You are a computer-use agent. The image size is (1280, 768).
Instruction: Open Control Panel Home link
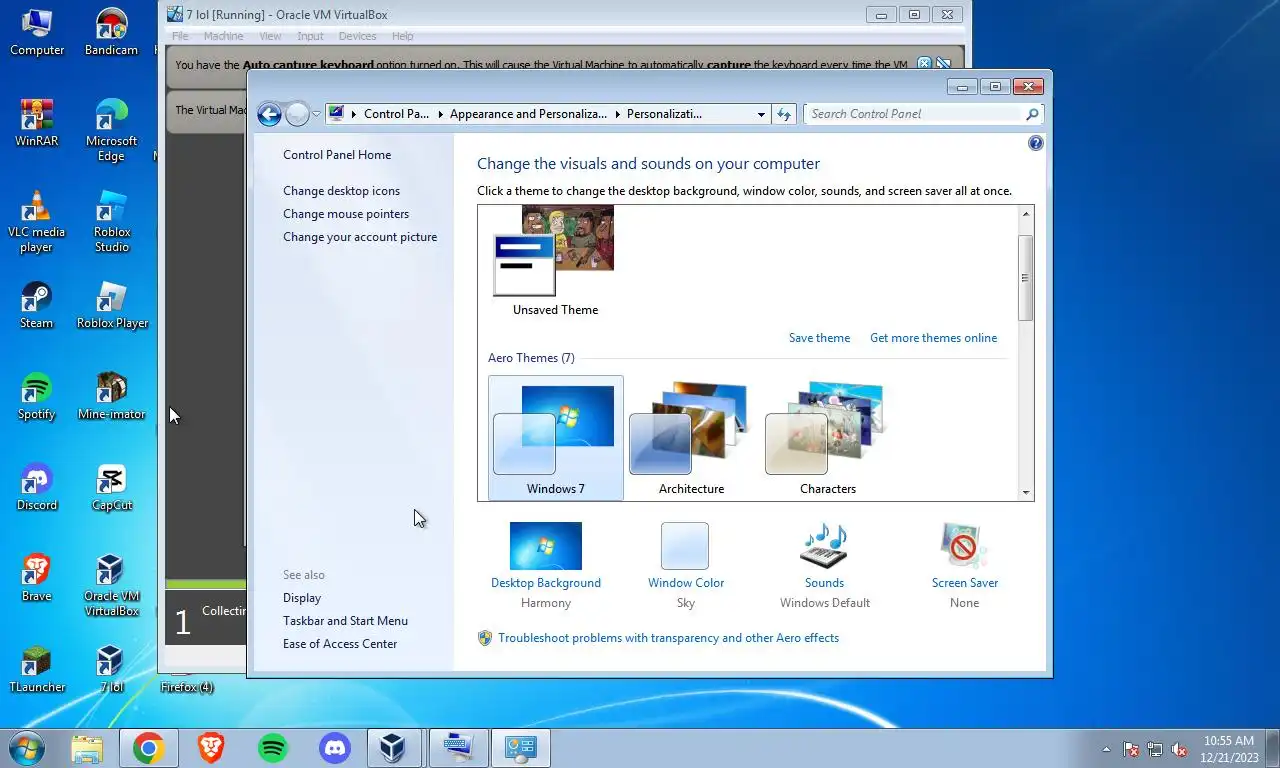point(337,155)
